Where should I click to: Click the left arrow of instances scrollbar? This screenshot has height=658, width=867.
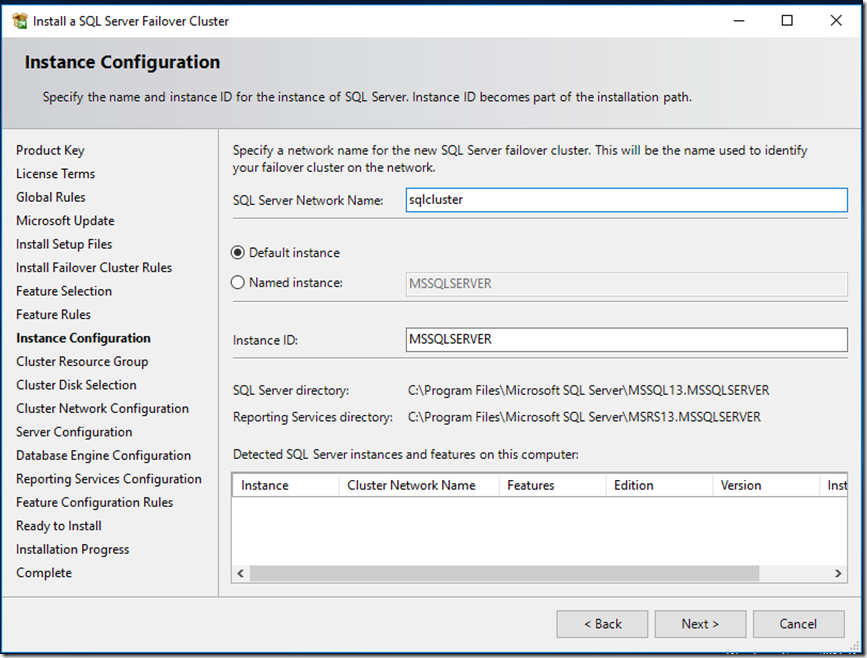[241, 573]
